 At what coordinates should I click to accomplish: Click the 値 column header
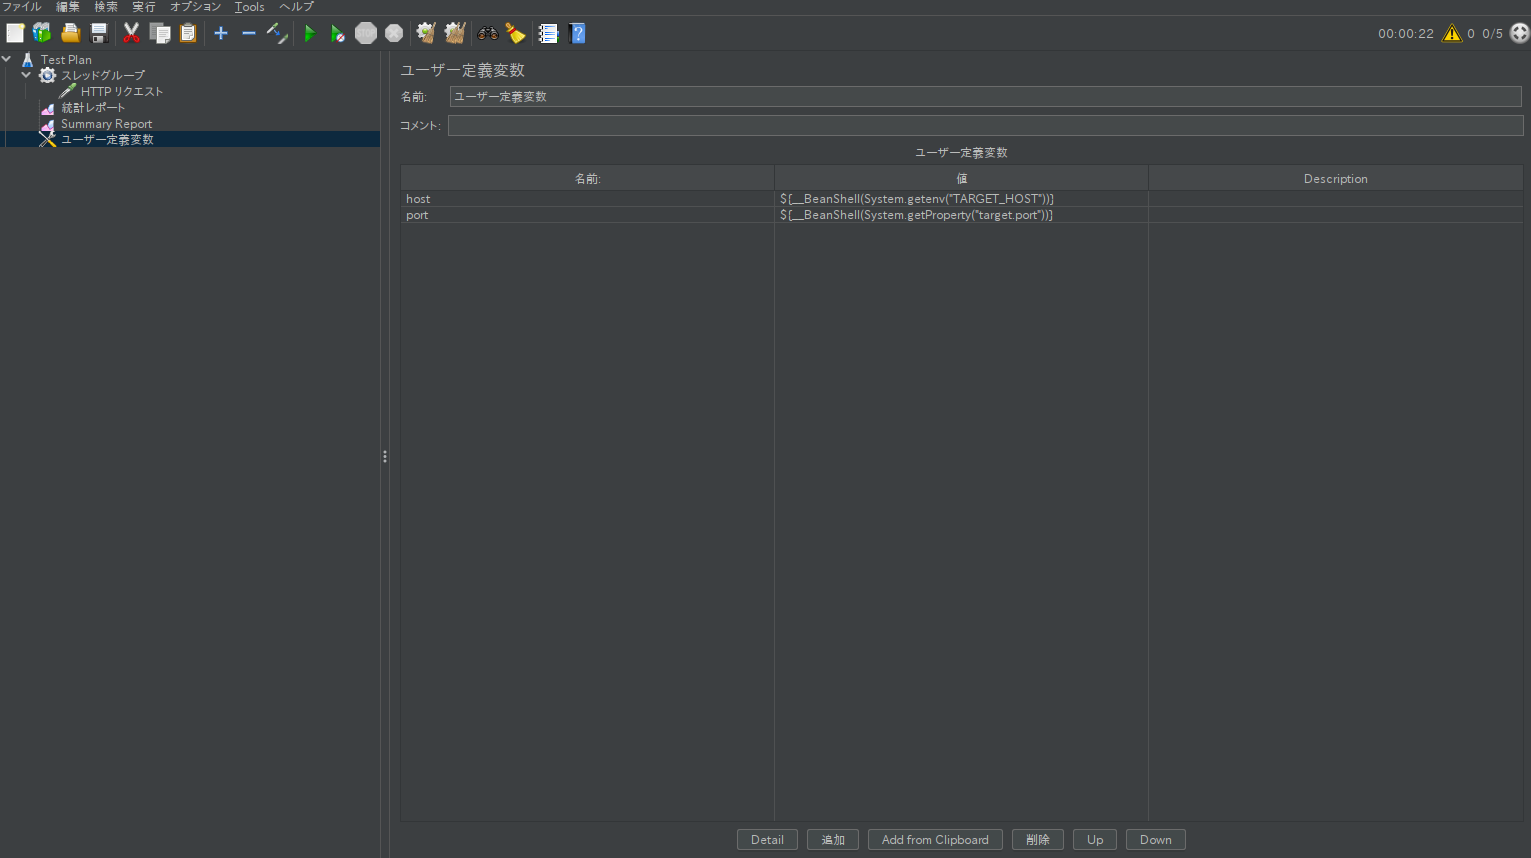(961, 179)
